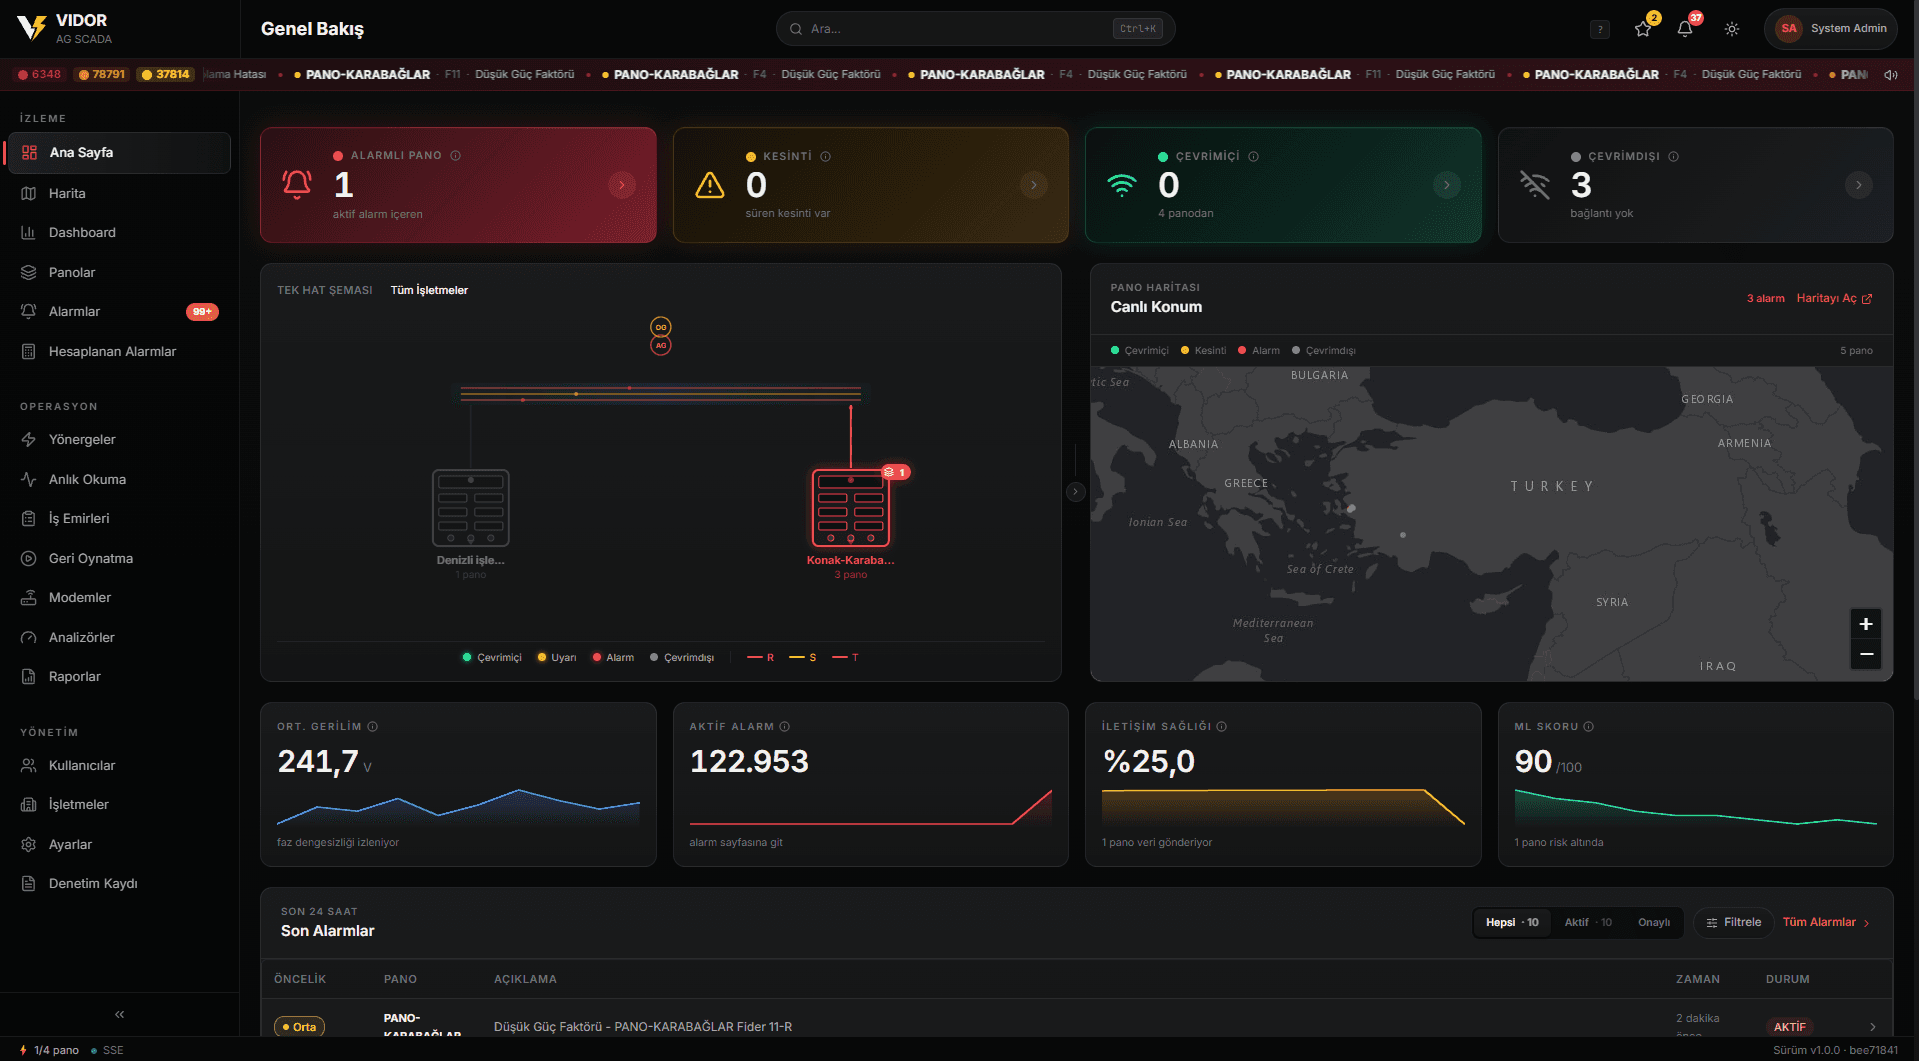Open Analizörler gauge item
1919x1061 pixels.
tap(119, 637)
